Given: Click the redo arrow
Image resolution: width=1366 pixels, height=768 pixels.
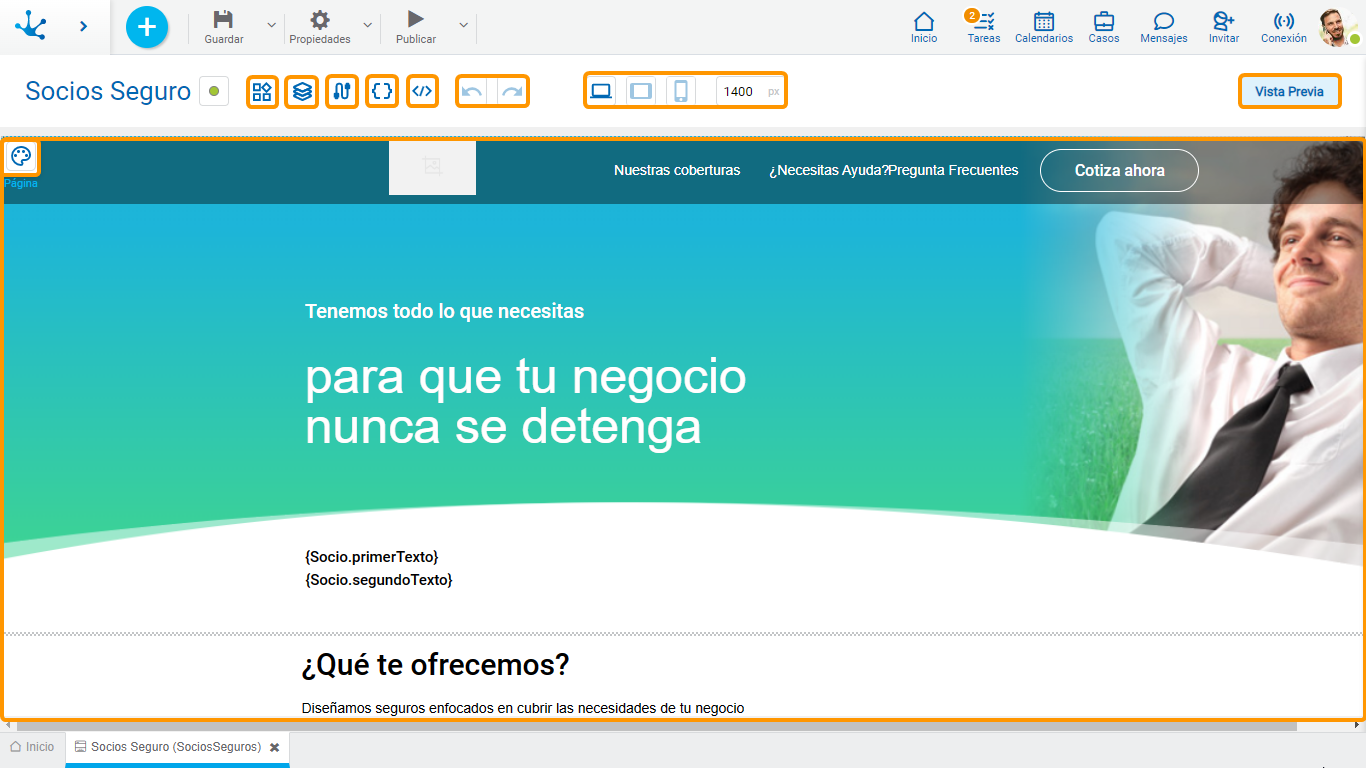Looking at the screenshot, I should pos(512,91).
